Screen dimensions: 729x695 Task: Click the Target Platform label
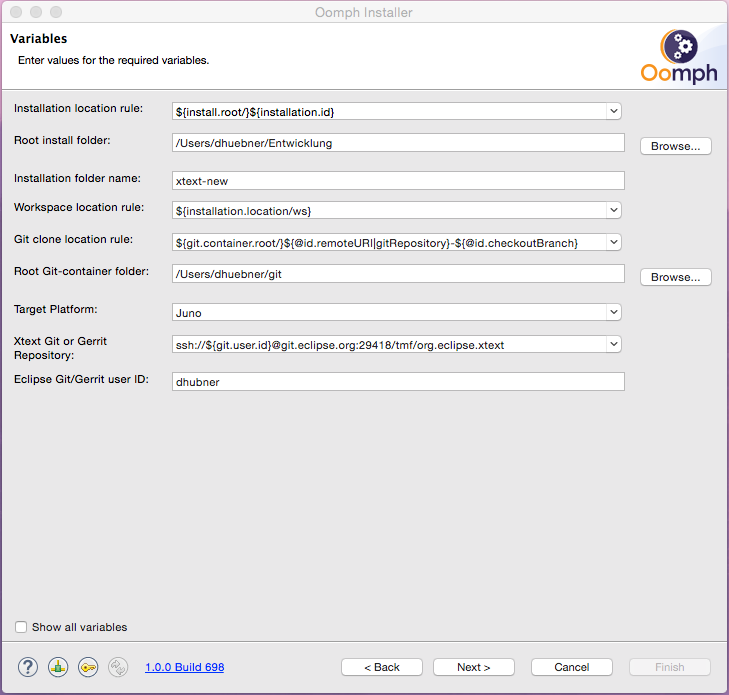point(56,309)
